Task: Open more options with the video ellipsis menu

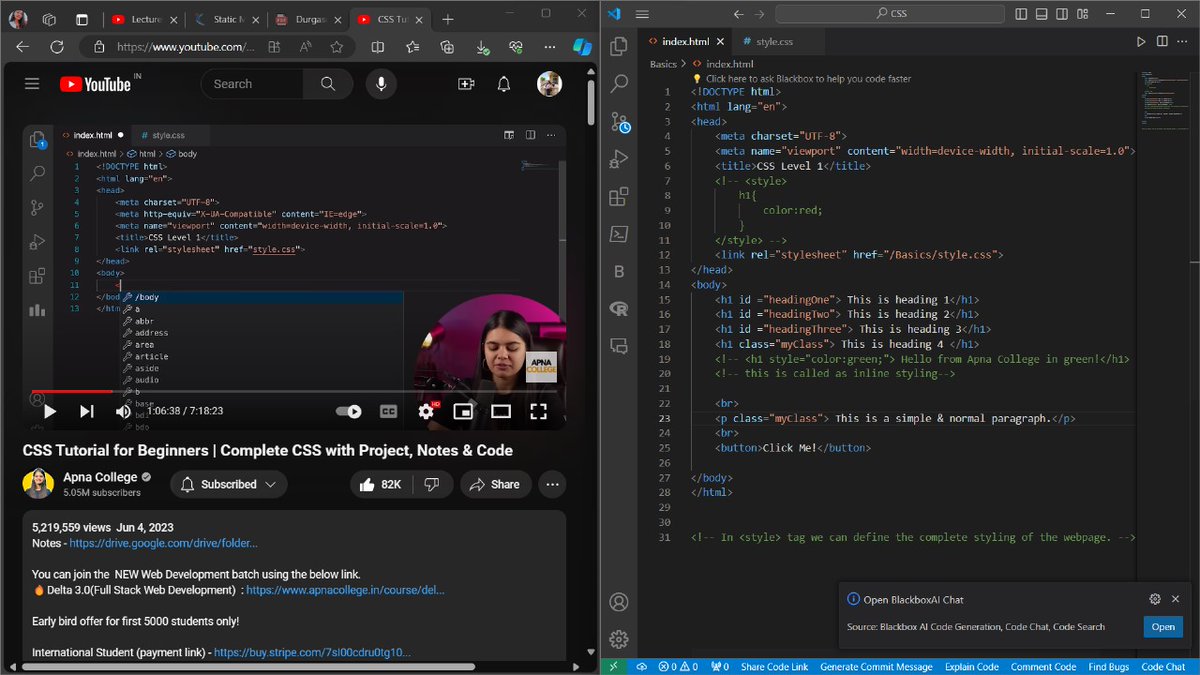Action: pos(552,484)
